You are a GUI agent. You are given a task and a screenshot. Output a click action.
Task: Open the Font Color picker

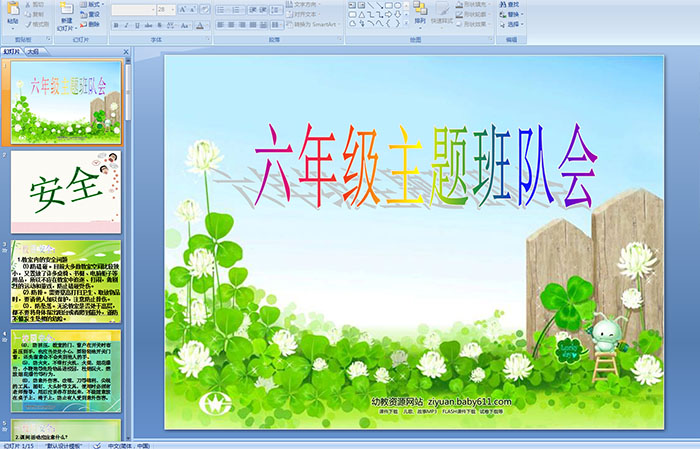tap(202, 25)
